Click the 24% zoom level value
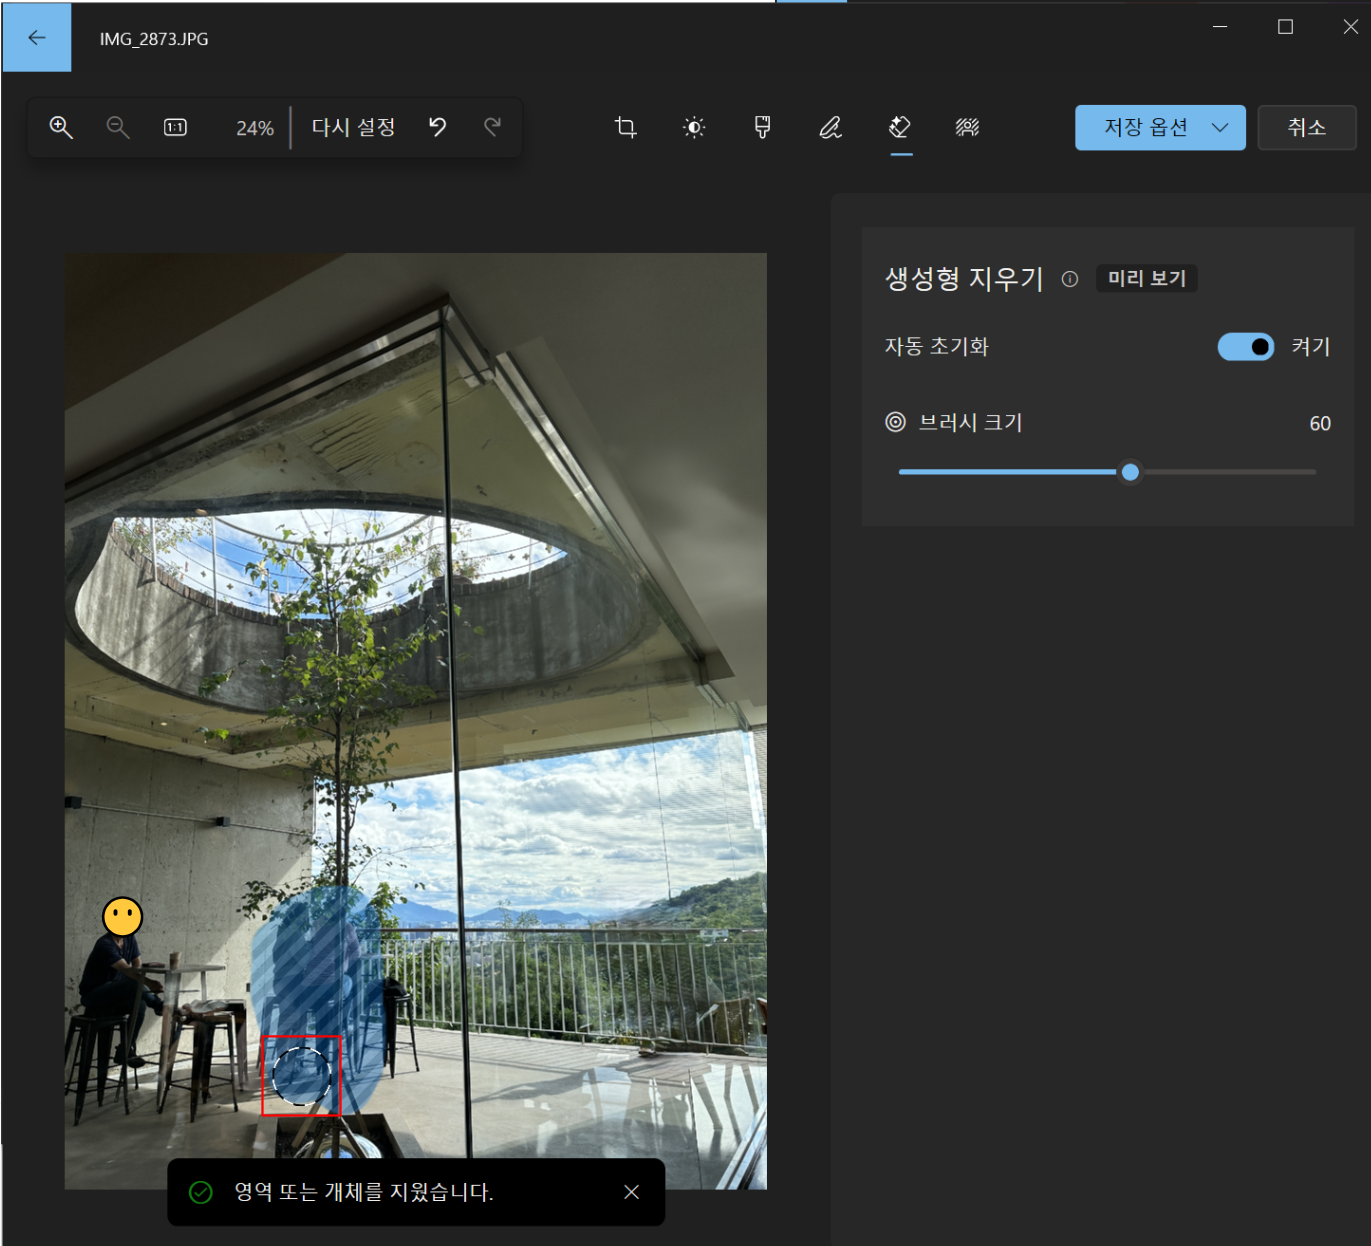This screenshot has width=1371, height=1246. point(255,128)
